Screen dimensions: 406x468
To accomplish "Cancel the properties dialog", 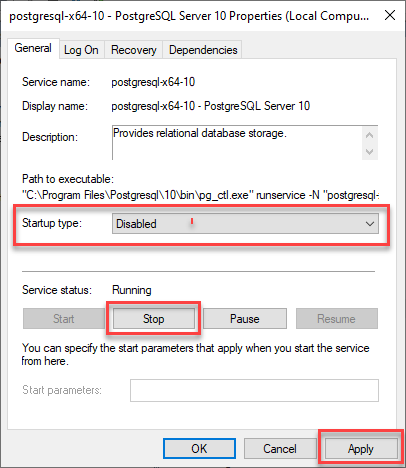I will point(280,449).
